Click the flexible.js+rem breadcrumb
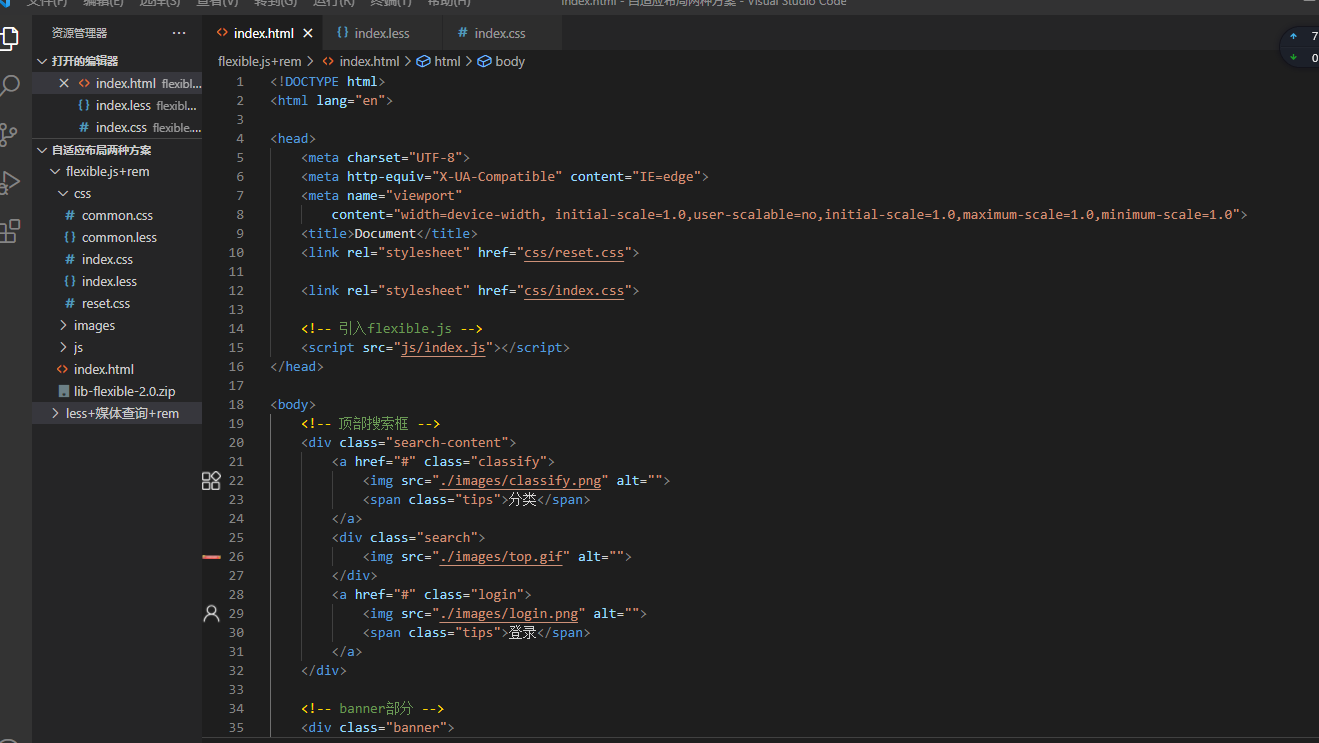 tap(260, 61)
